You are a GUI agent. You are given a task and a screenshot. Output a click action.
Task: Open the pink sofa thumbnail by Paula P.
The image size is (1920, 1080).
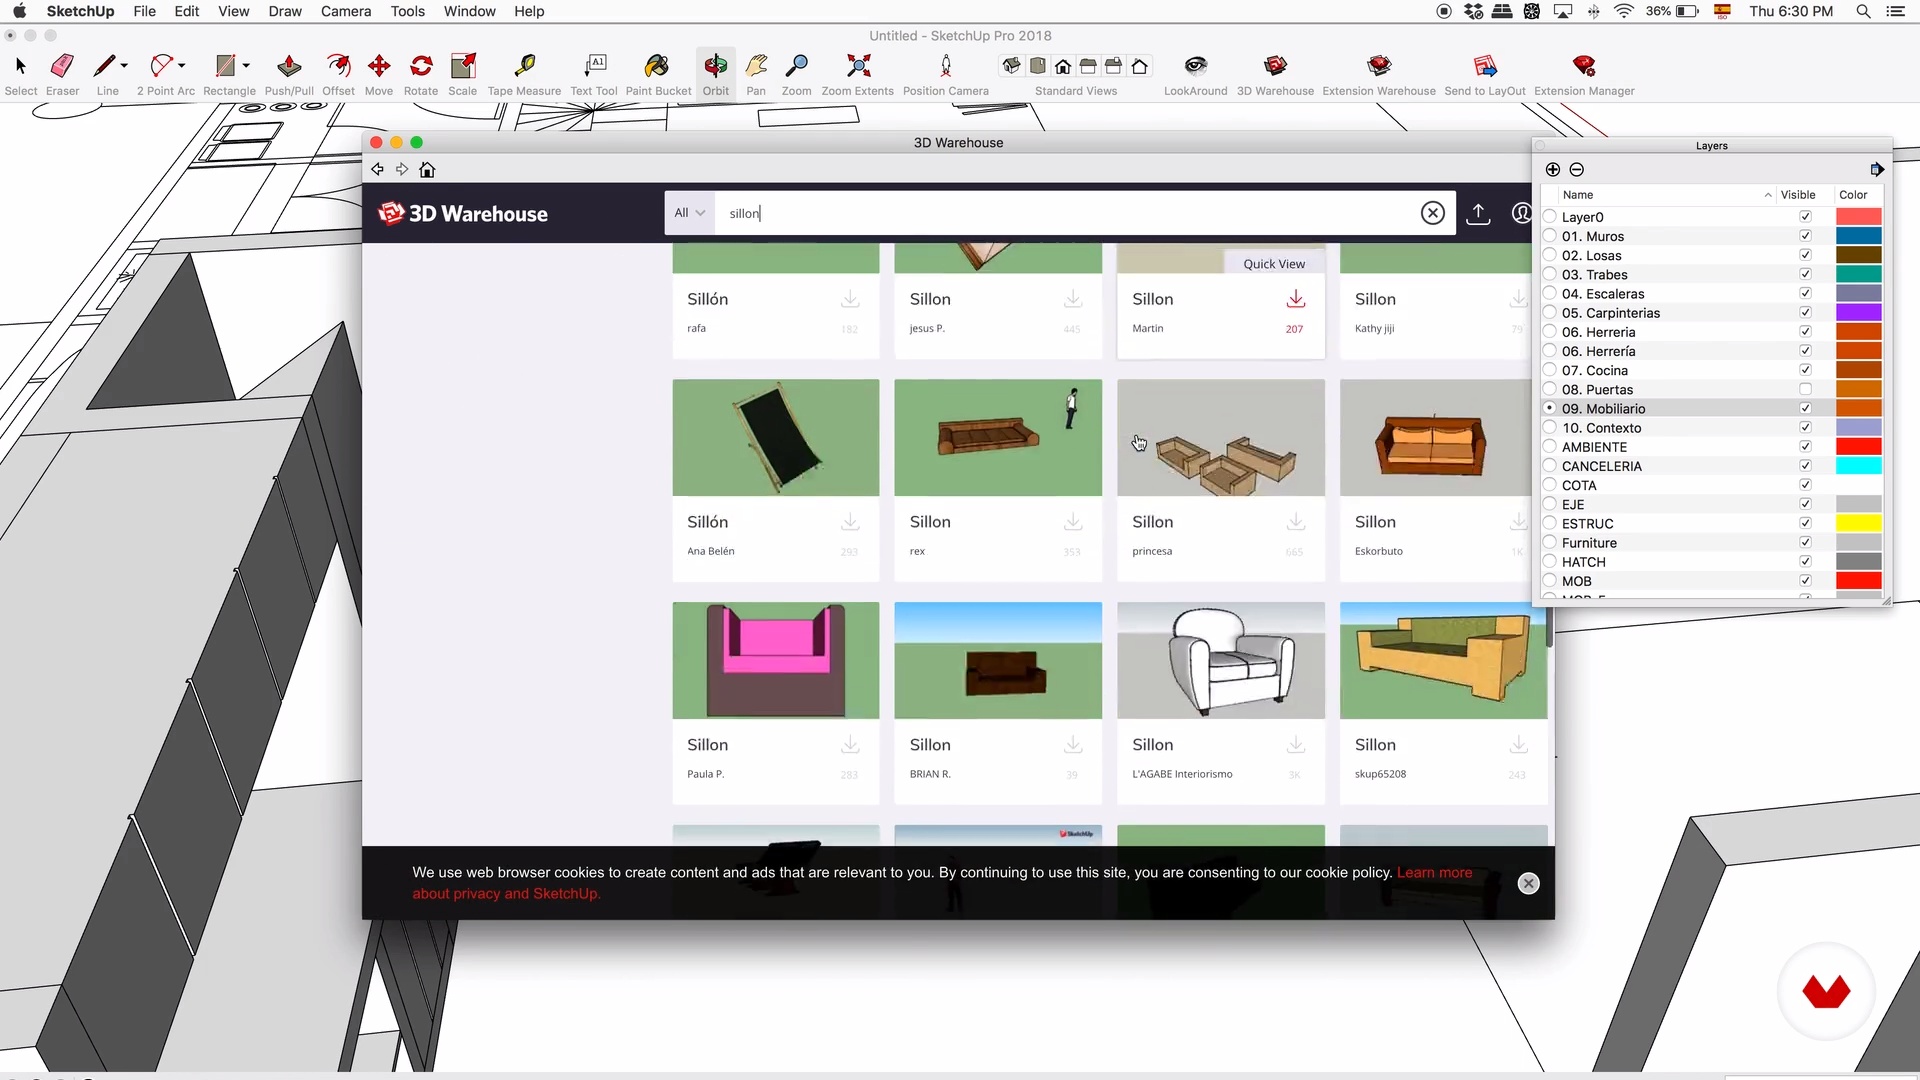776,660
